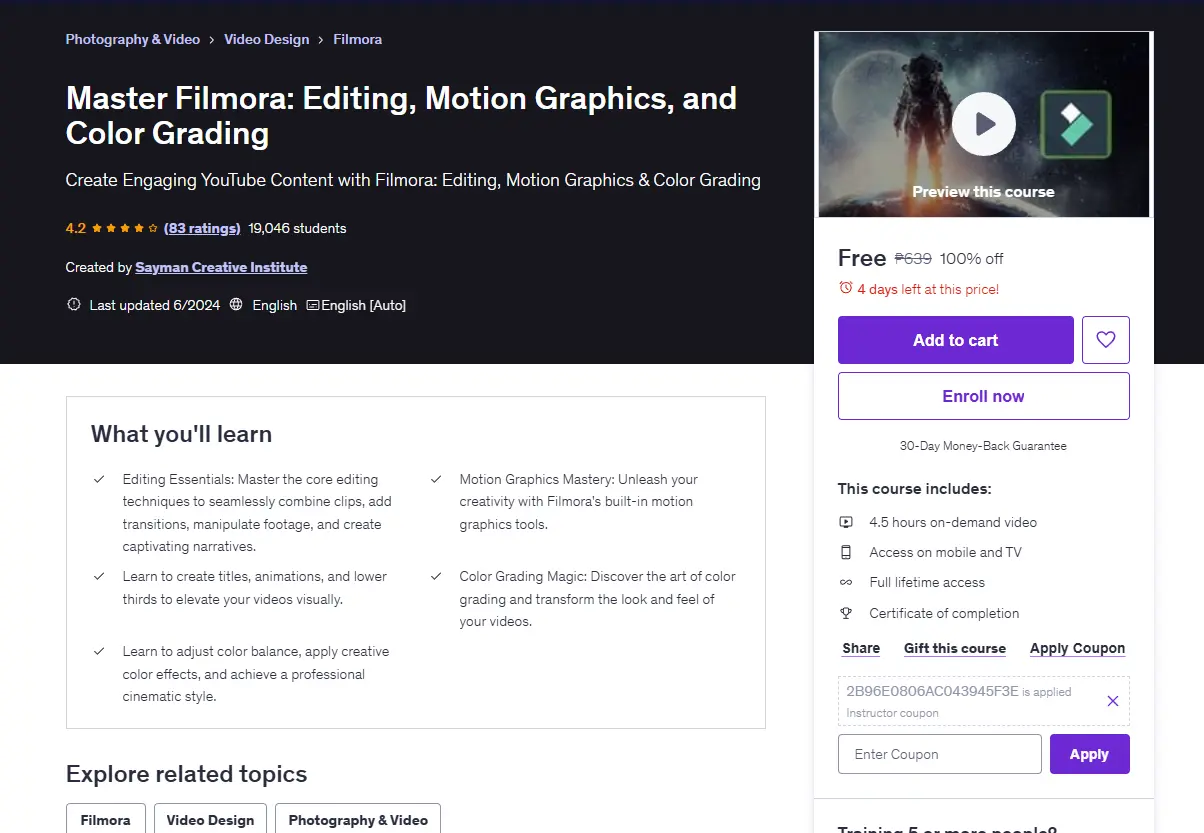Click the globe language icon
The image size is (1204, 833).
pos(236,305)
